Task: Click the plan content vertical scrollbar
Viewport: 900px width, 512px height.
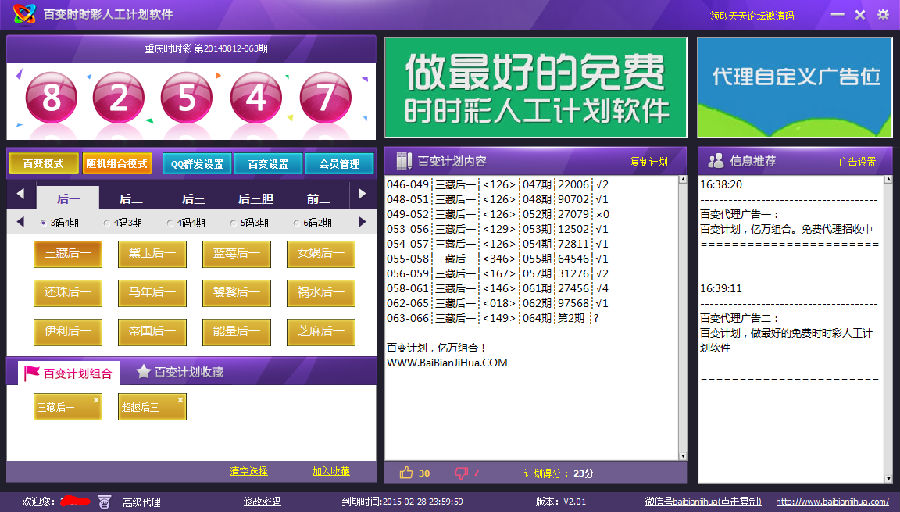Action: point(682,317)
